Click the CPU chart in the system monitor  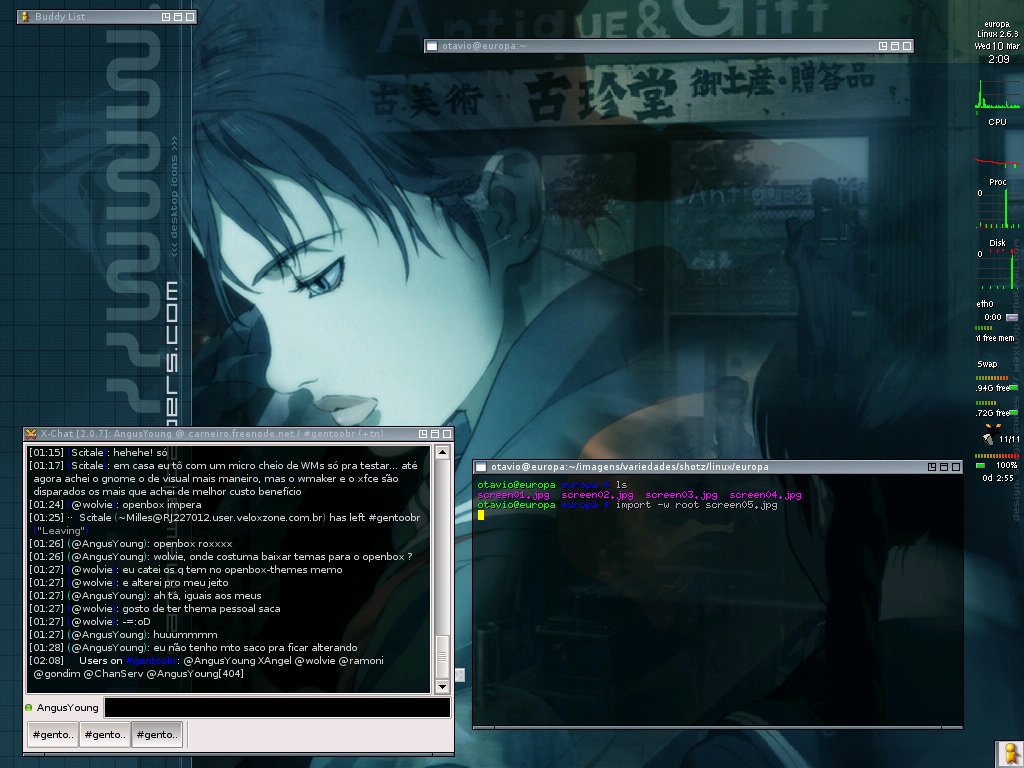997,95
